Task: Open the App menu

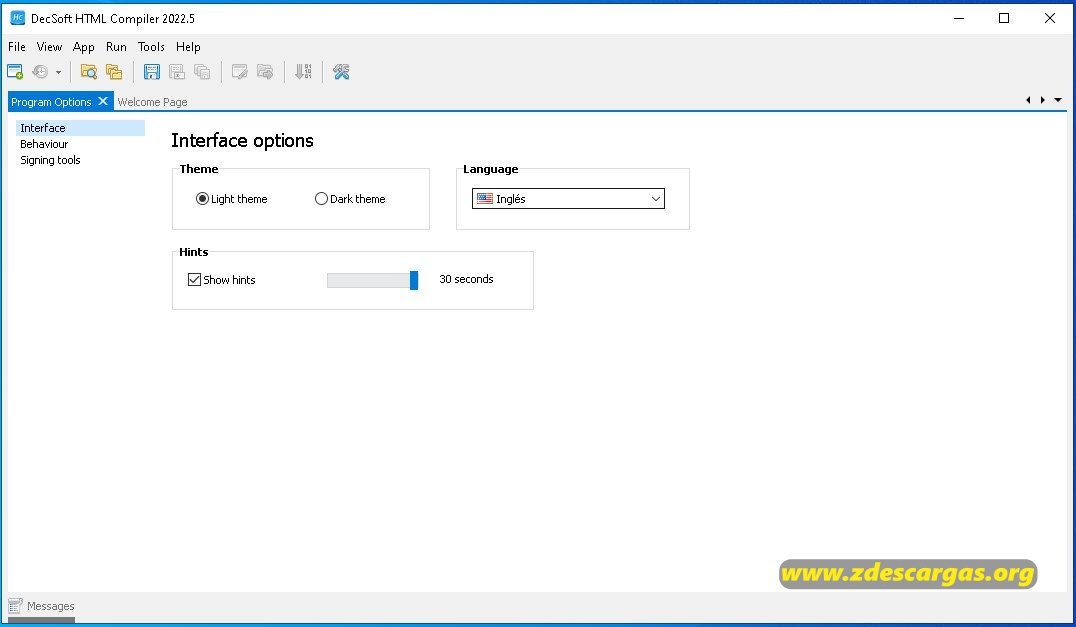Action: point(84,47)
